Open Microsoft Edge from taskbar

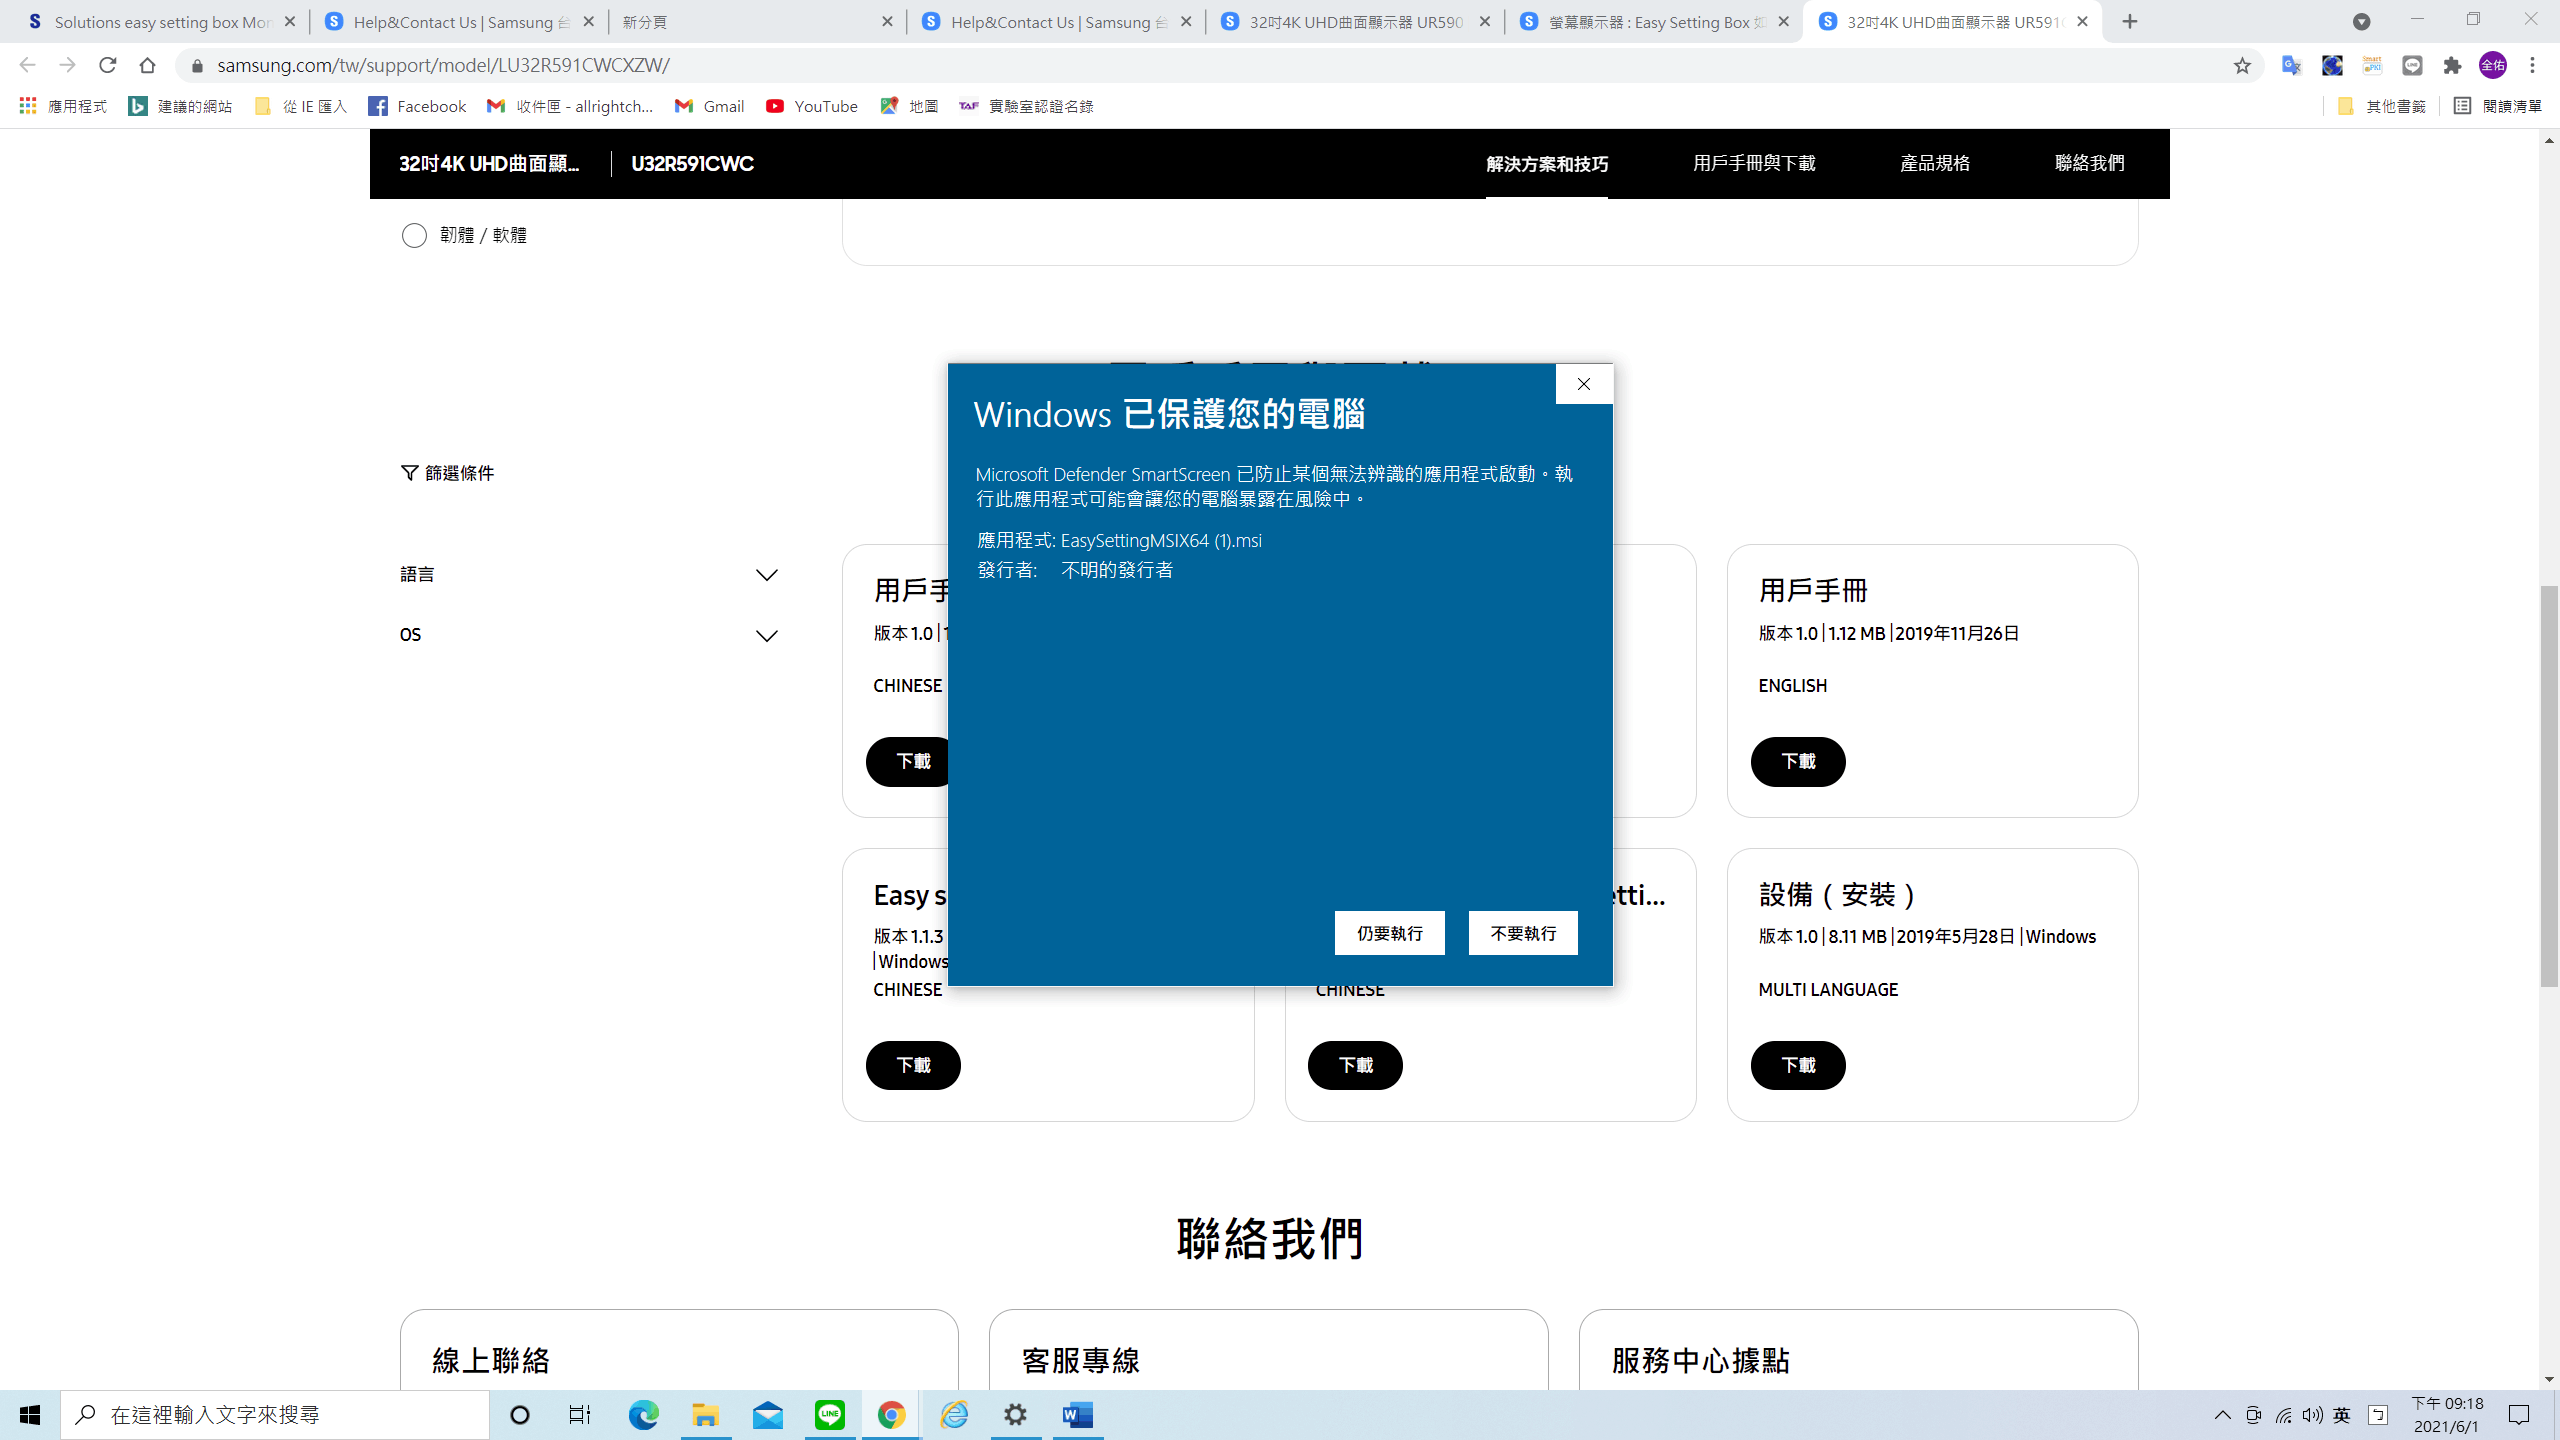[643, 1415]
